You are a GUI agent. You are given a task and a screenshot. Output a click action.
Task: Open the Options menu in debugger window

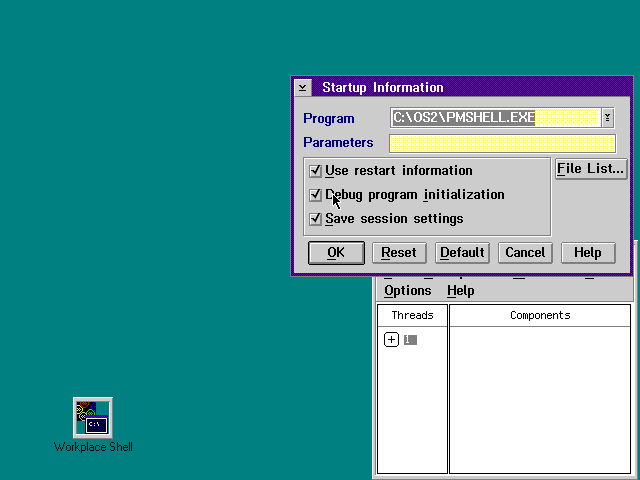pyautogui.click(x=407, y=291)
